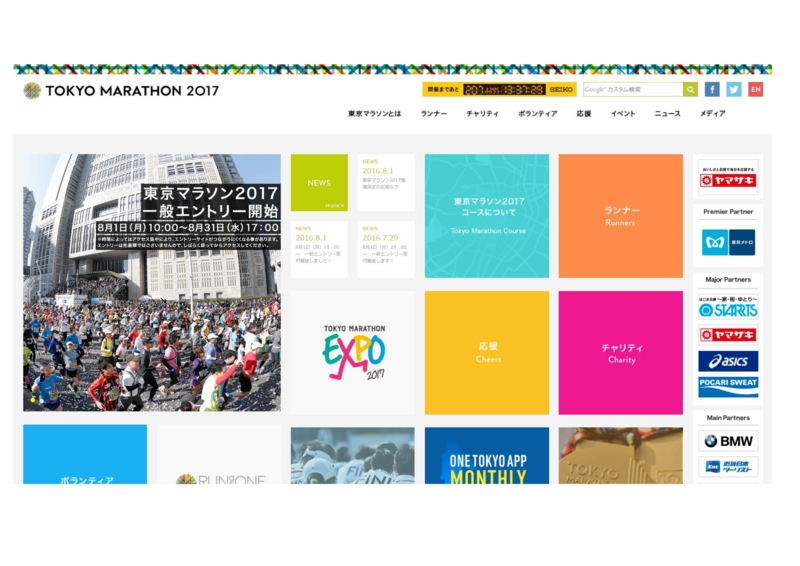The height and width of the screenshot is (566, 800).
Task: Click the BMW main partner logo
Action: (x=728, y=441)
